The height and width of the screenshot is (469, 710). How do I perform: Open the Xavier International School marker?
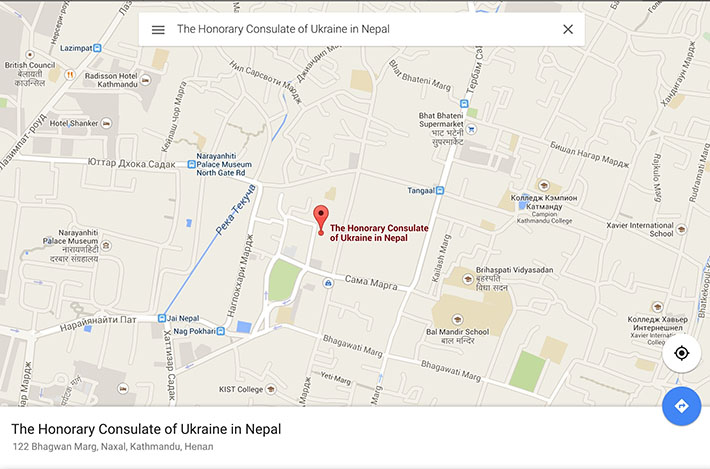681,229
